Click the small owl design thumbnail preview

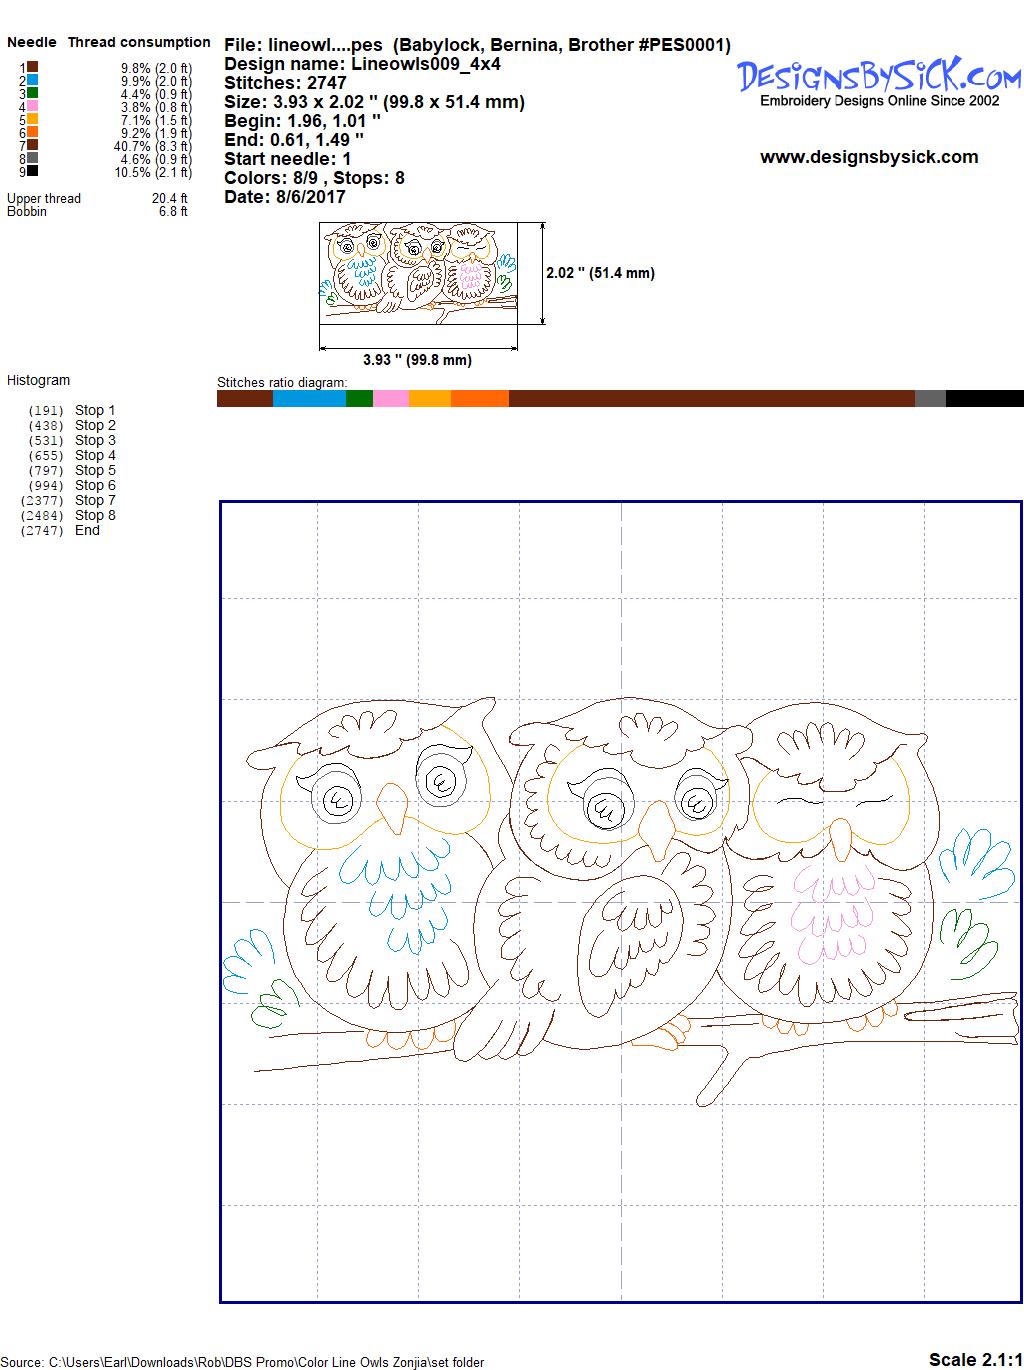418,273
